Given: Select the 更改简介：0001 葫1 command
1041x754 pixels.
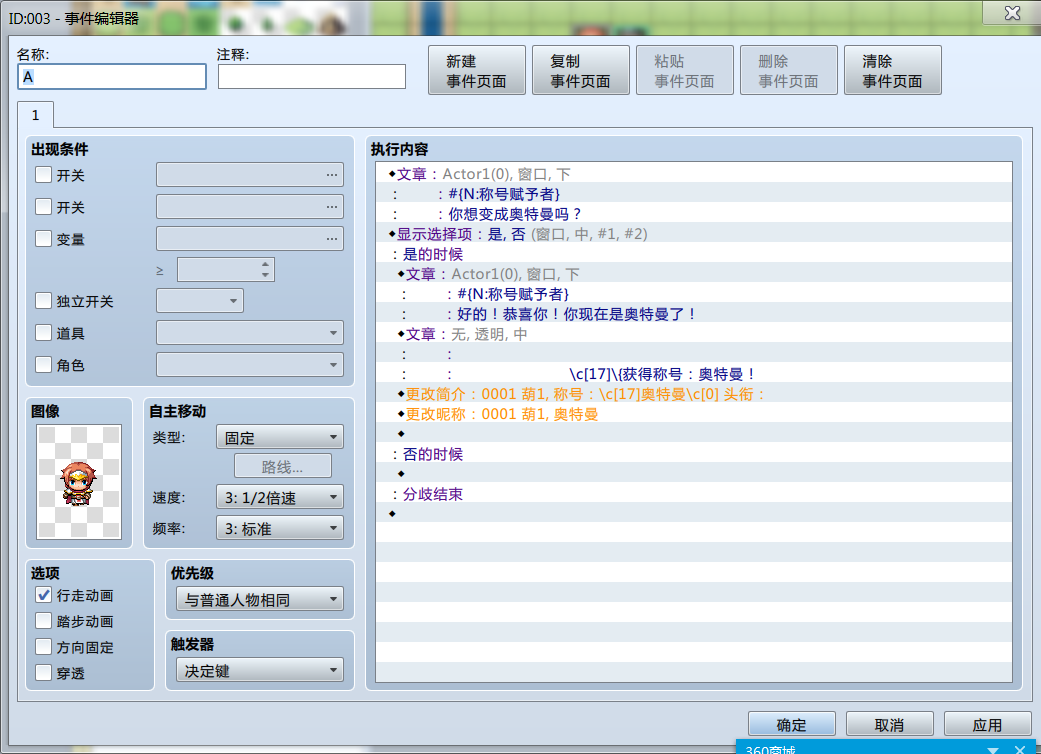Looking at the screenshot, I should point(694,394).
